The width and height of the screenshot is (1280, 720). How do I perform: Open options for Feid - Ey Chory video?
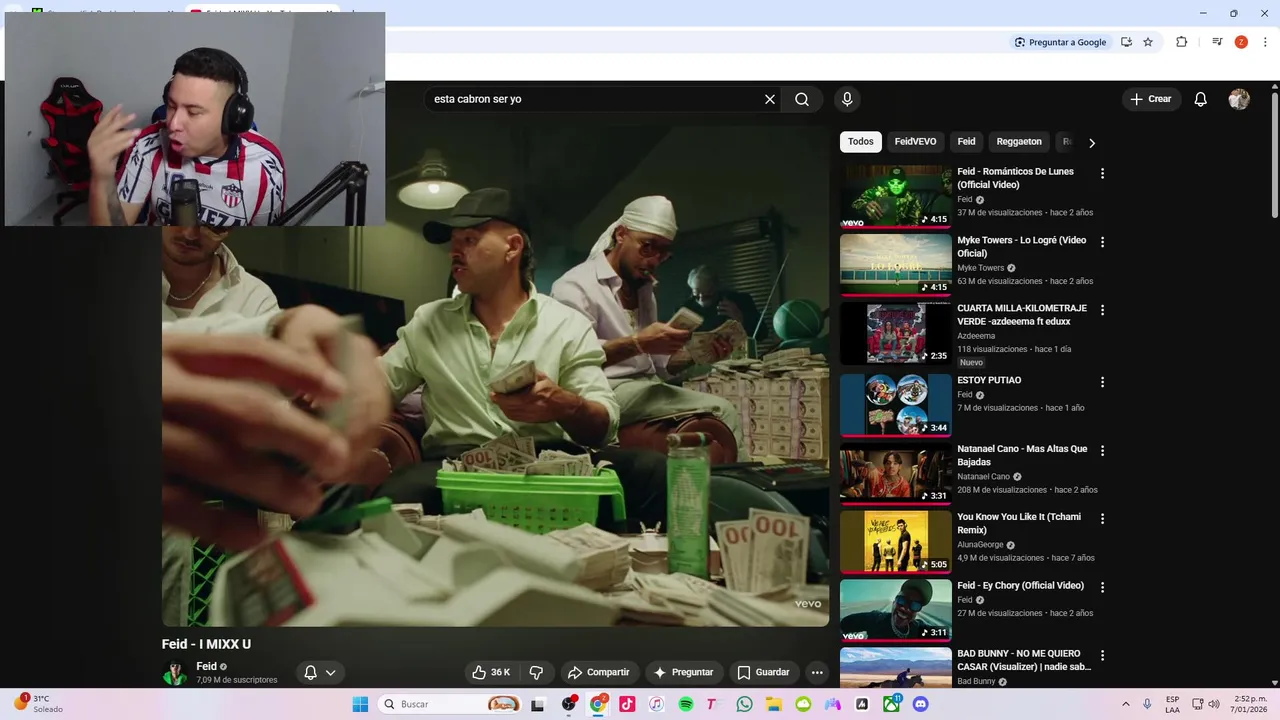pos(1103,587)
